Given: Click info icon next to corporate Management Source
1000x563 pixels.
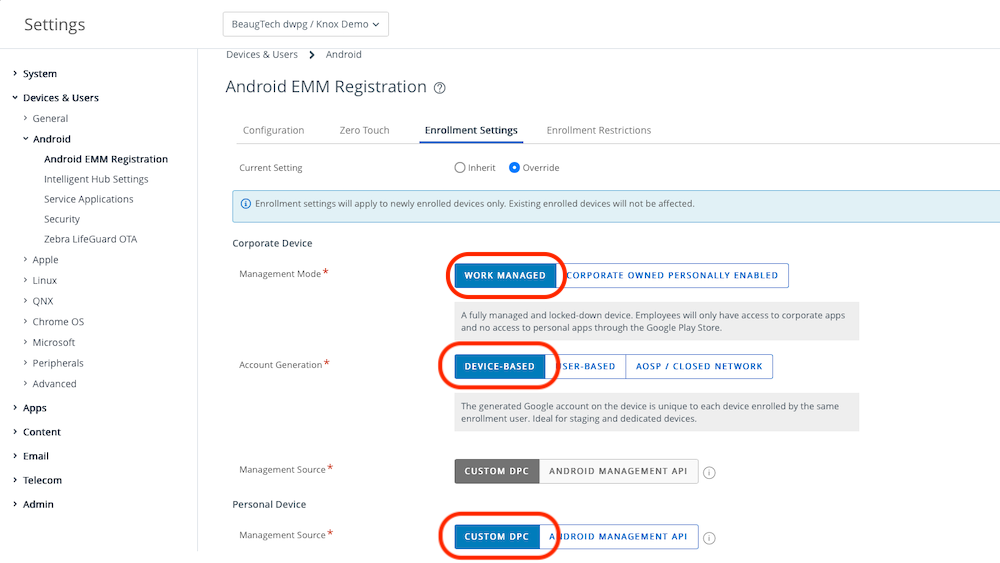Looking at the screenshot, I should (710, 472).
